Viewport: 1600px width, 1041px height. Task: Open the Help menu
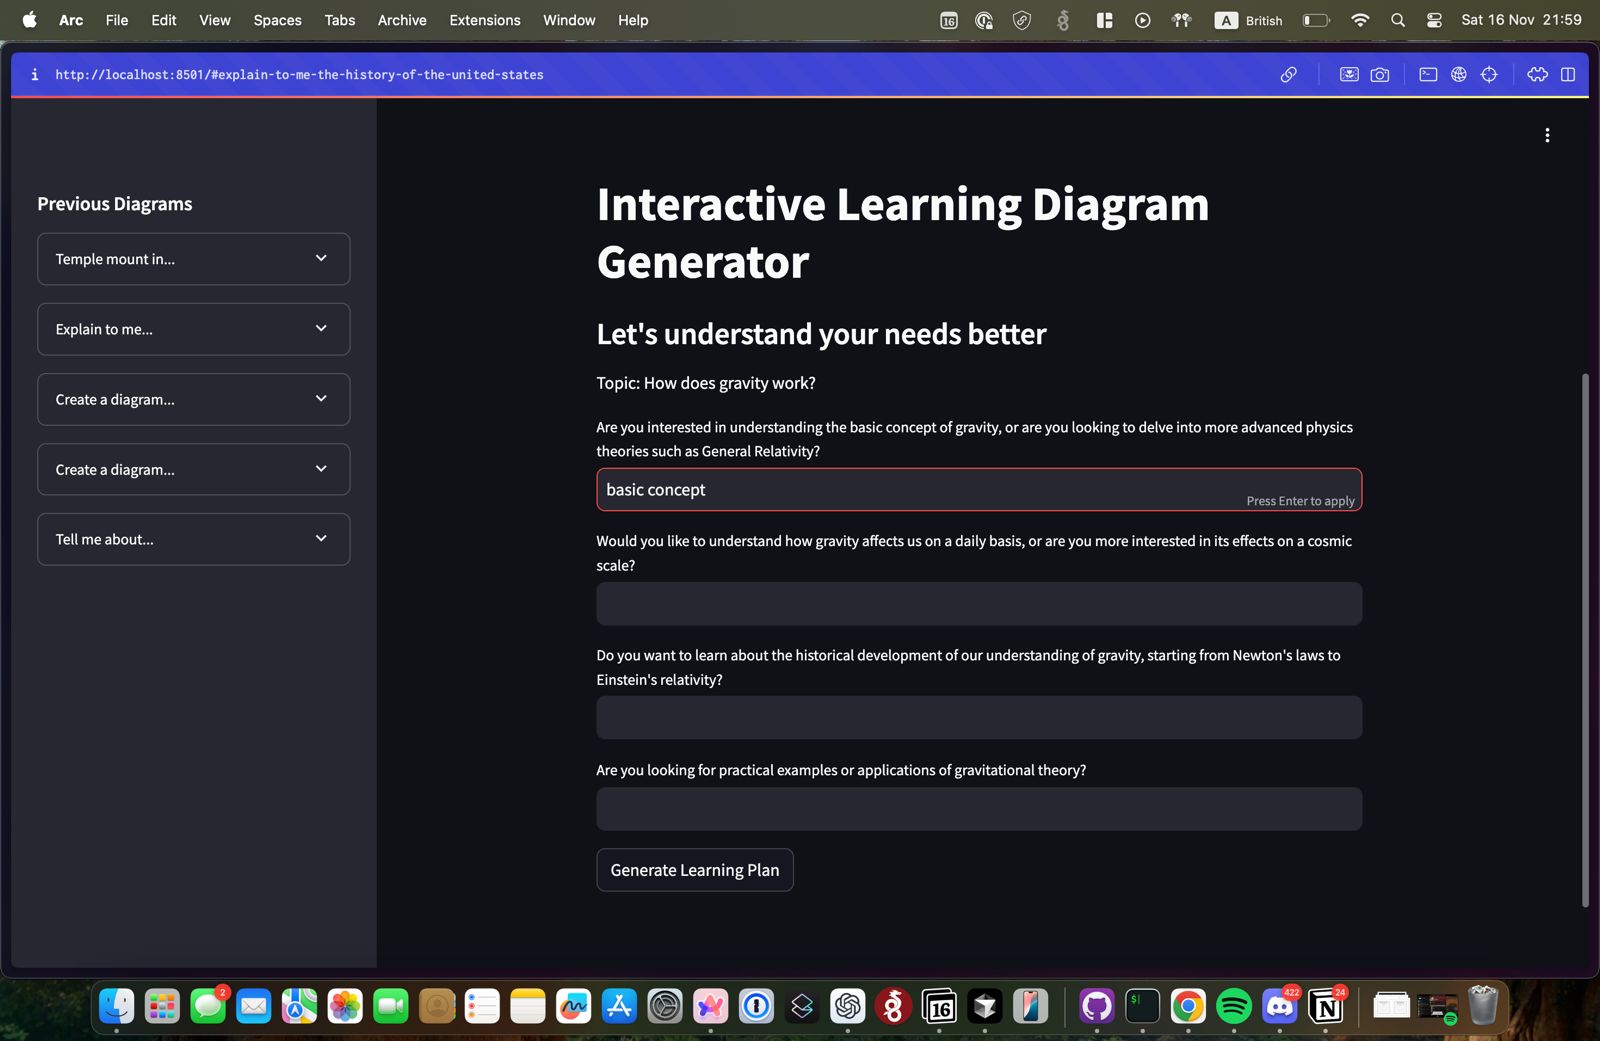[633, 20]
